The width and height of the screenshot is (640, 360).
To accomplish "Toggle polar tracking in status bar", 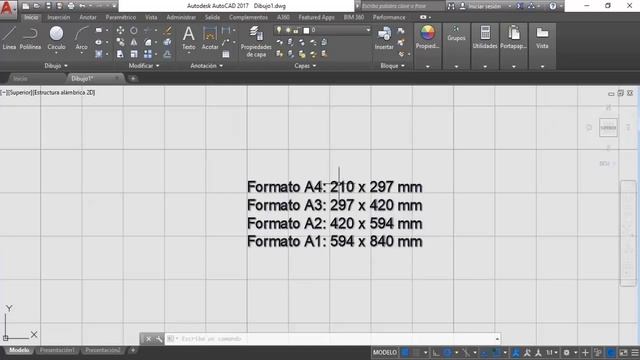I will coord(447,353).
